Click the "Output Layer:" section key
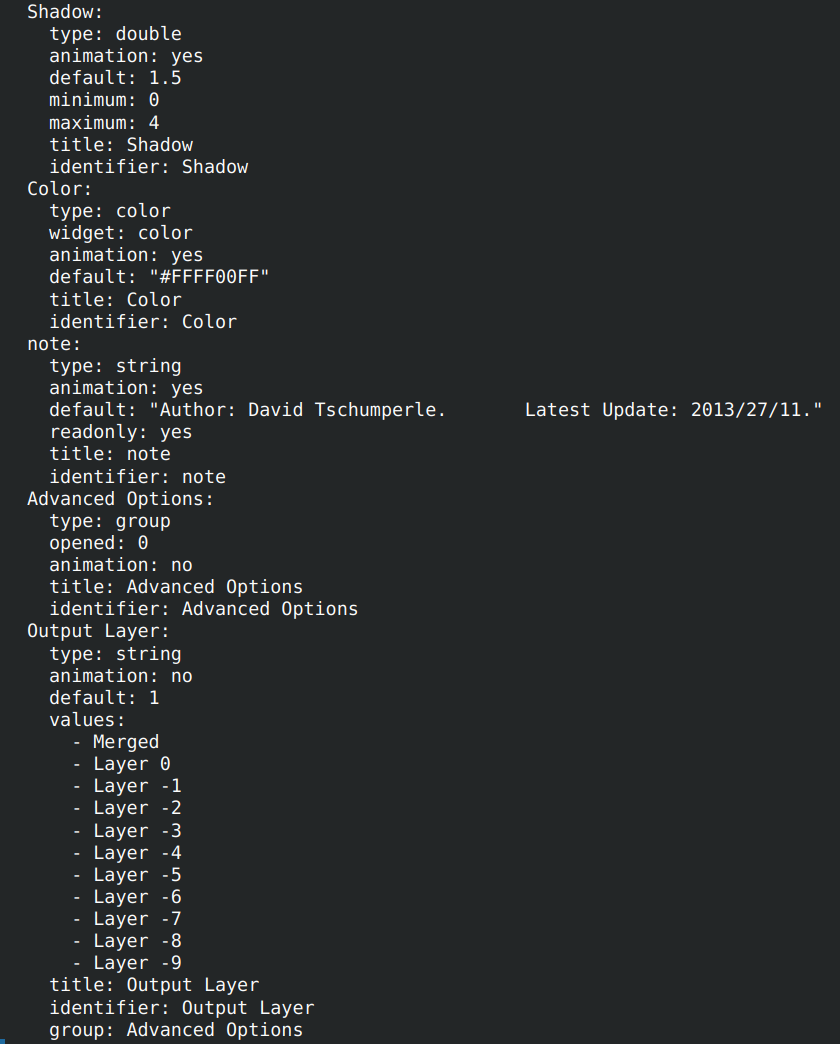 coord(99,631)
